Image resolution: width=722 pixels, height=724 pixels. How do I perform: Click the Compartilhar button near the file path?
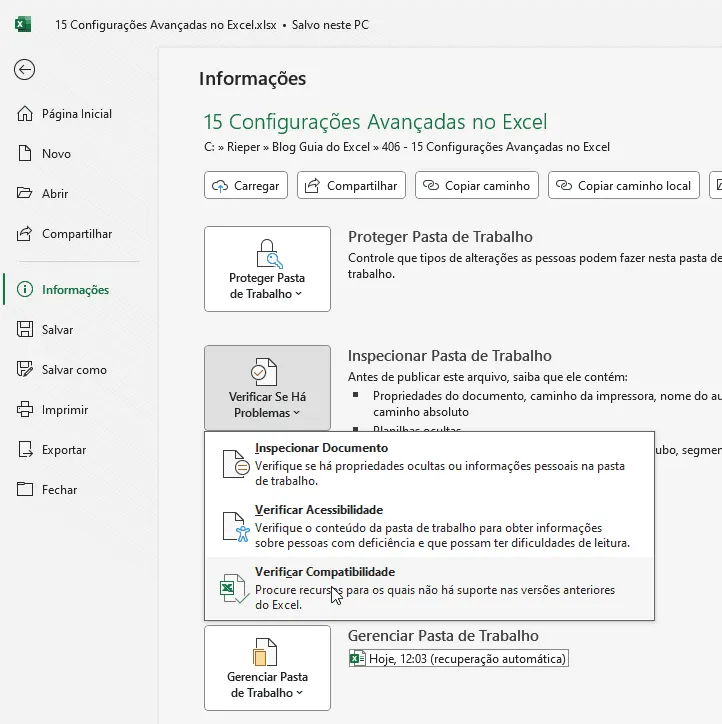click(351, 185)
